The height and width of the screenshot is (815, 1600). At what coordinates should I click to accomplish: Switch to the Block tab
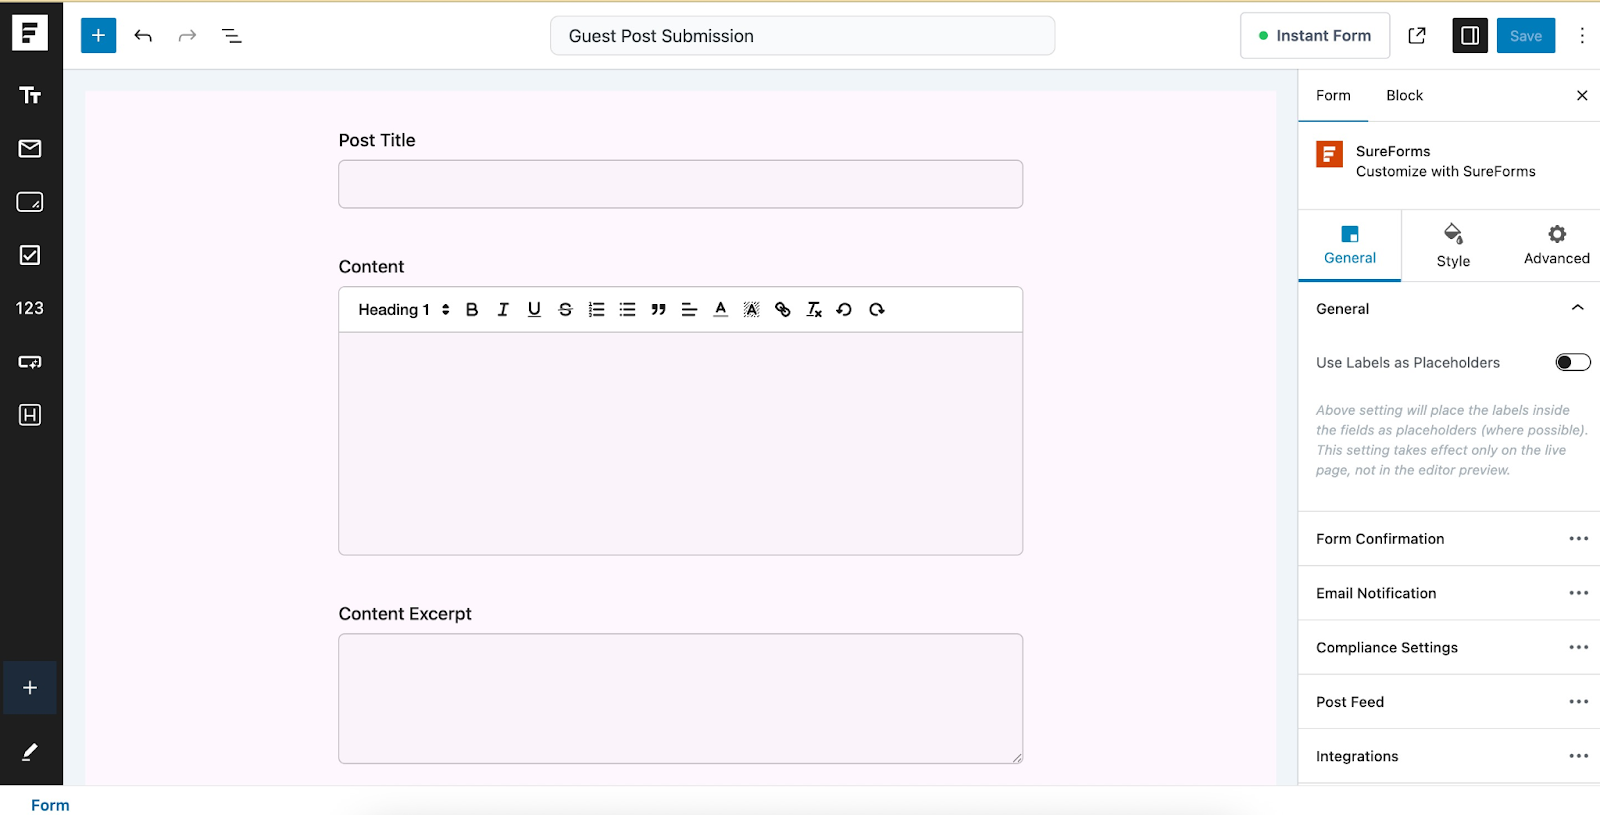pyautogui.click(x=1404, y=95)
